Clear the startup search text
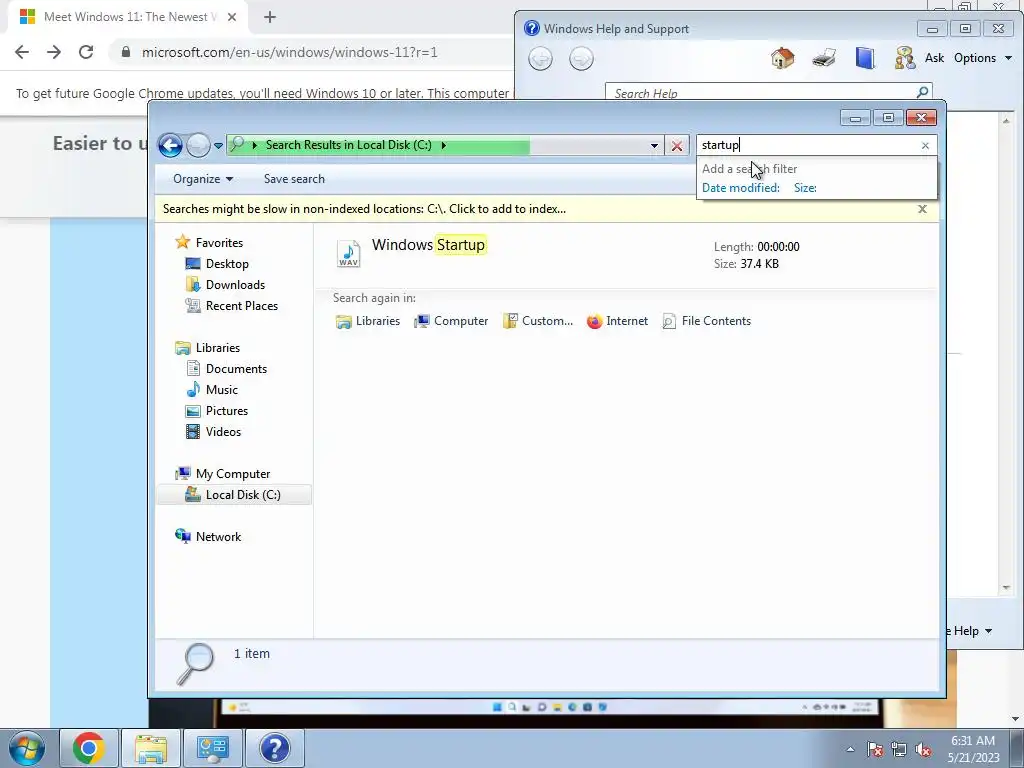The height and width of the screenshot is (768, 1024). (925, 146)
